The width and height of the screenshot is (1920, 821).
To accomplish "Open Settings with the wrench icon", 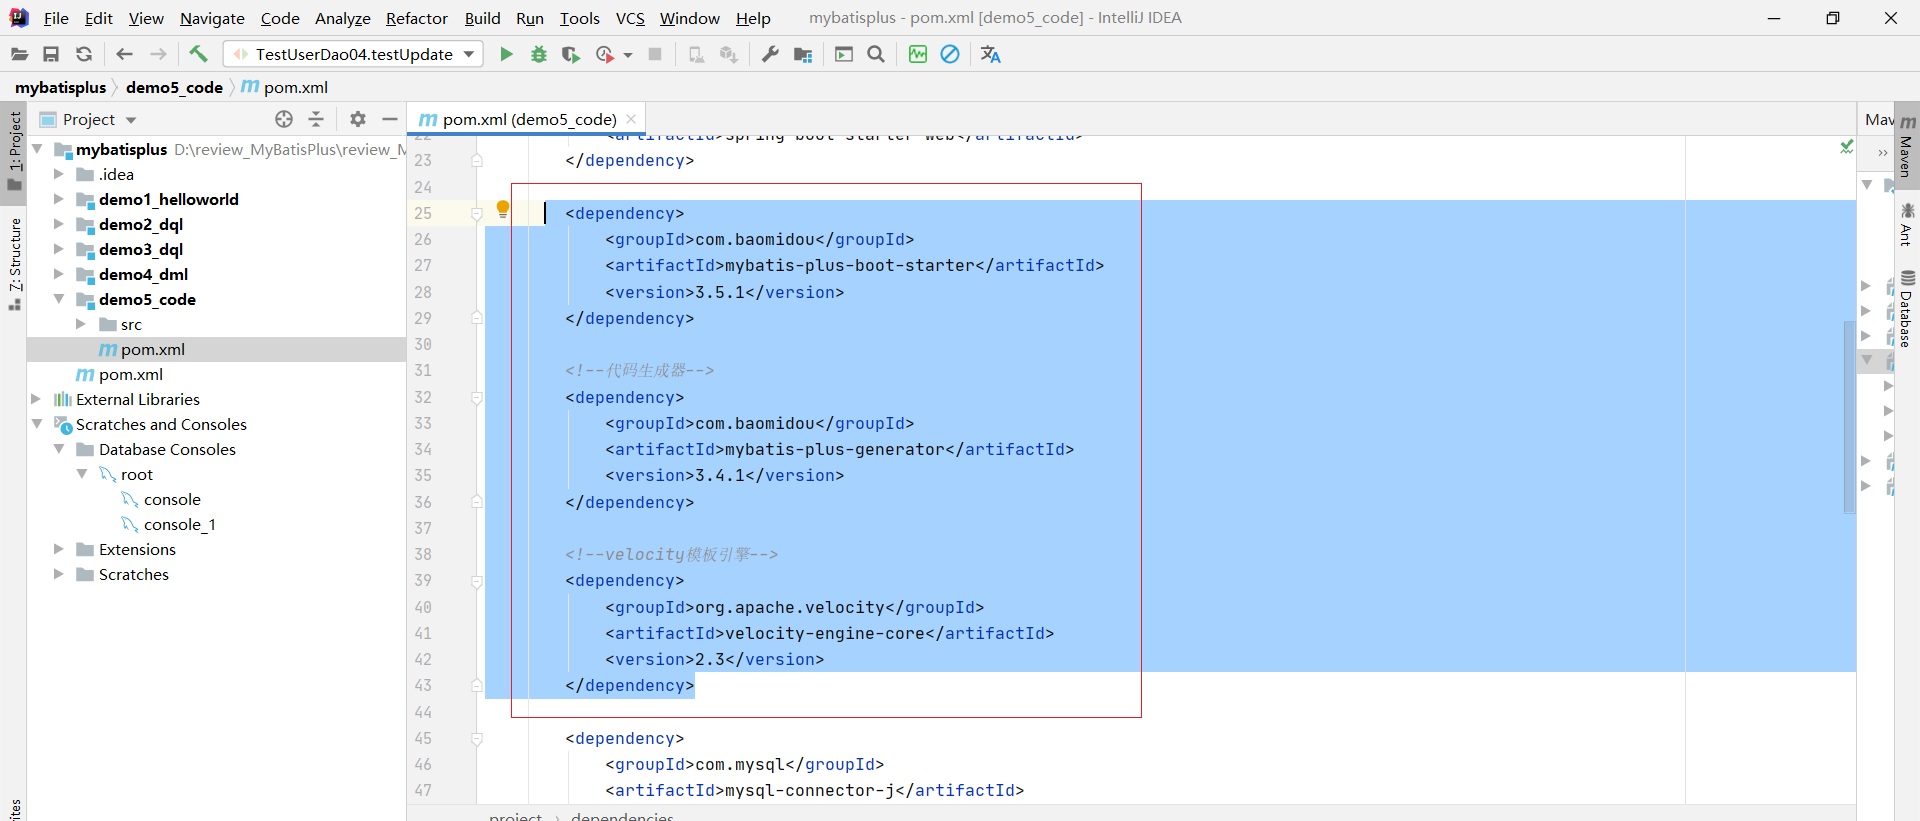I will [x=770, y=54].
